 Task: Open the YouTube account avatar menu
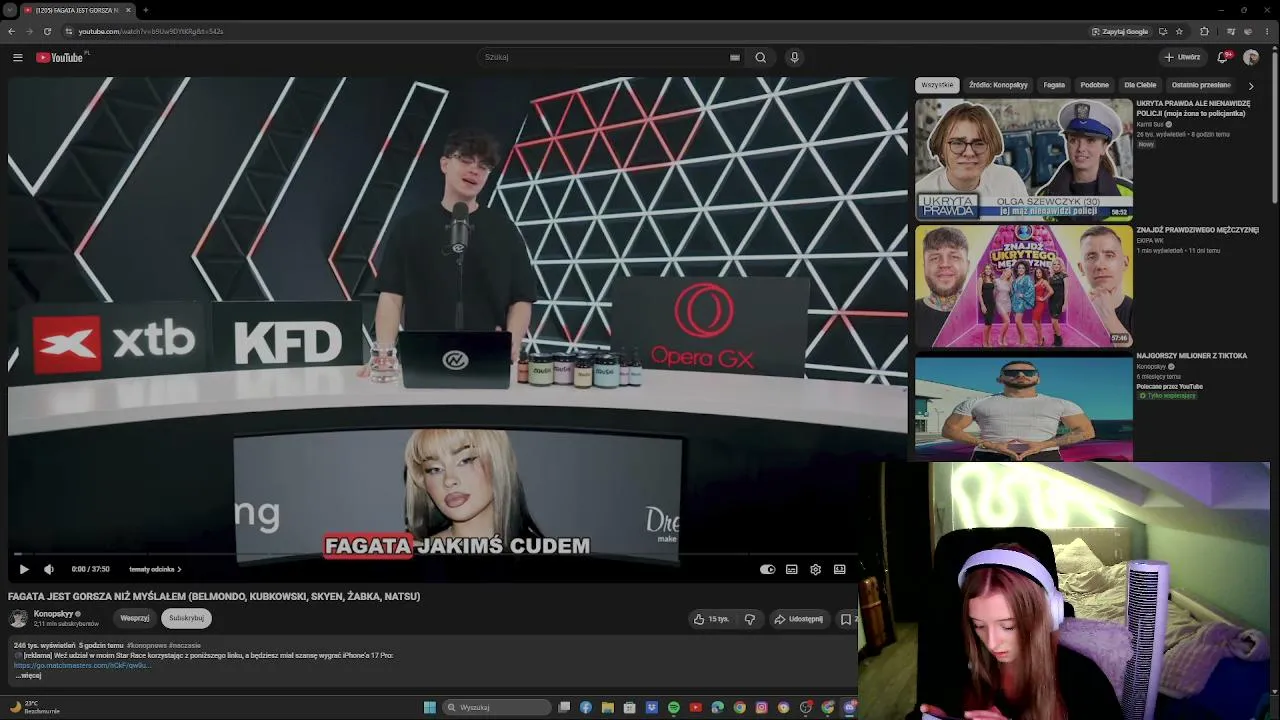pyautogui.click(x=1251, y=57)
